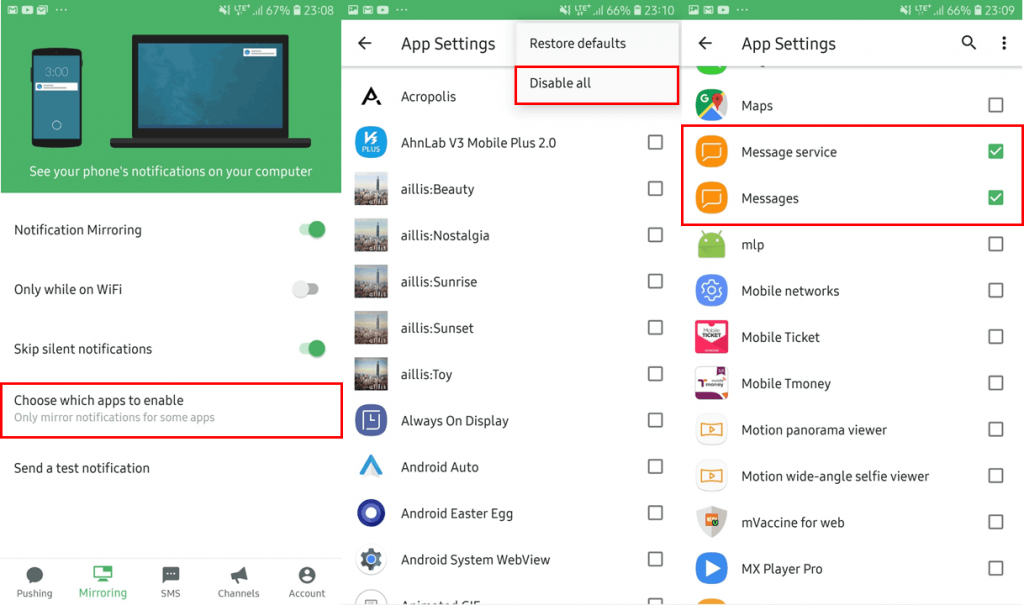Image resolution: width=1024 pixels, height=605 pixels.
Task: Tap the 'aillis:Sunrise' app name text
Action: pos(439,282)
